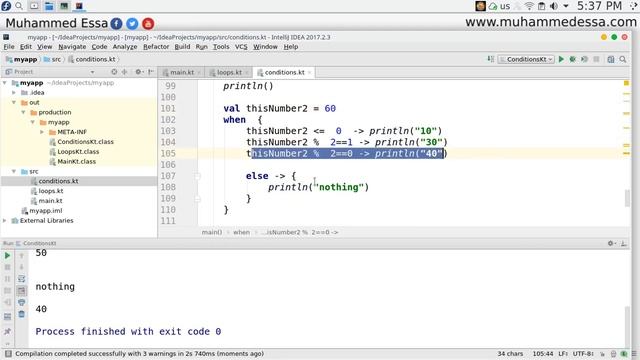Open the VCS menu
Viewport: 640px width, 360px height.
tap(241, 47)
